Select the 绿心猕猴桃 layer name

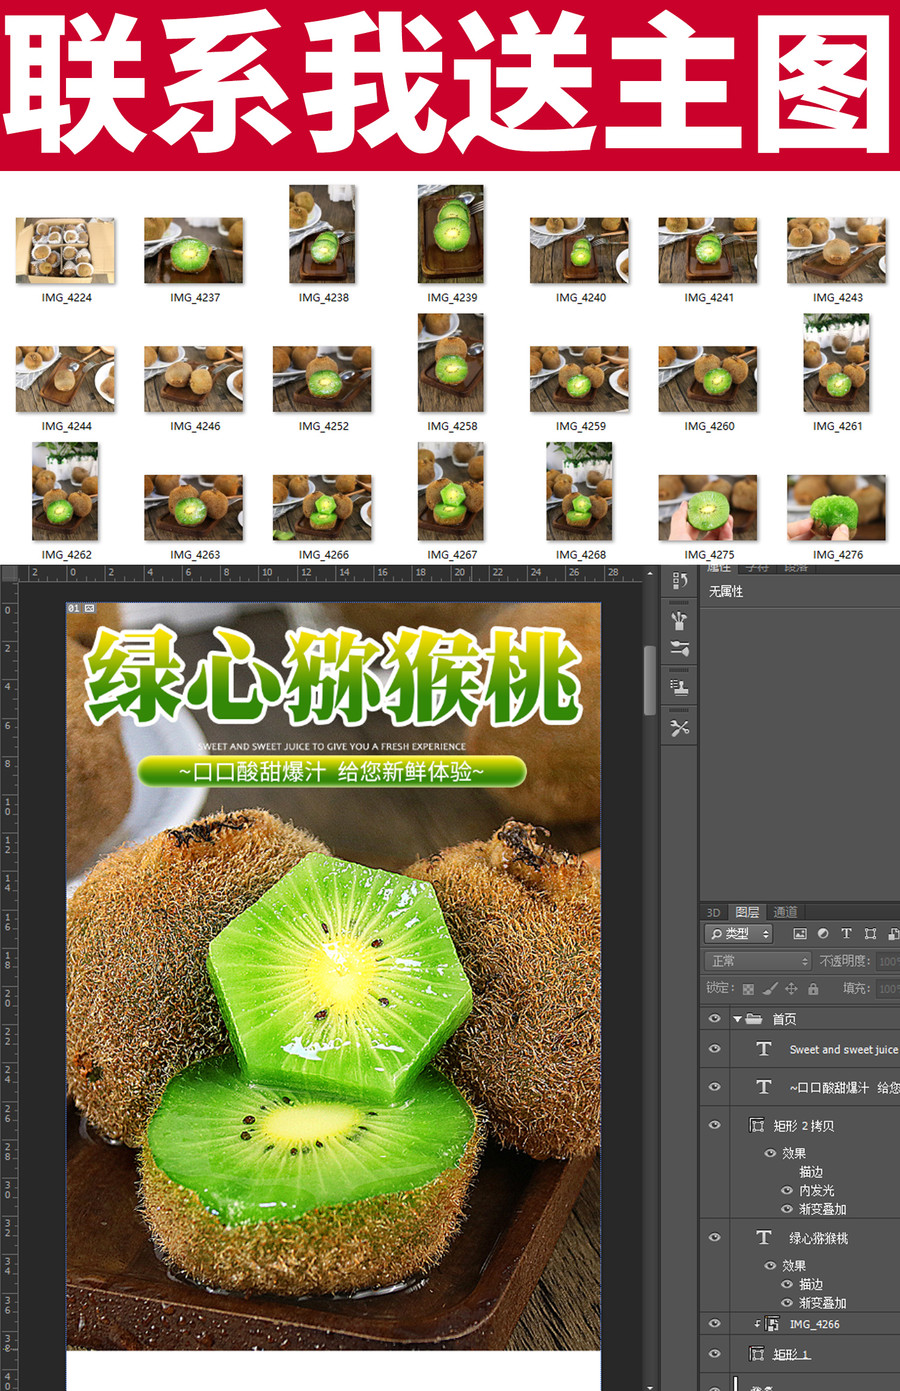pos(819,1239)
